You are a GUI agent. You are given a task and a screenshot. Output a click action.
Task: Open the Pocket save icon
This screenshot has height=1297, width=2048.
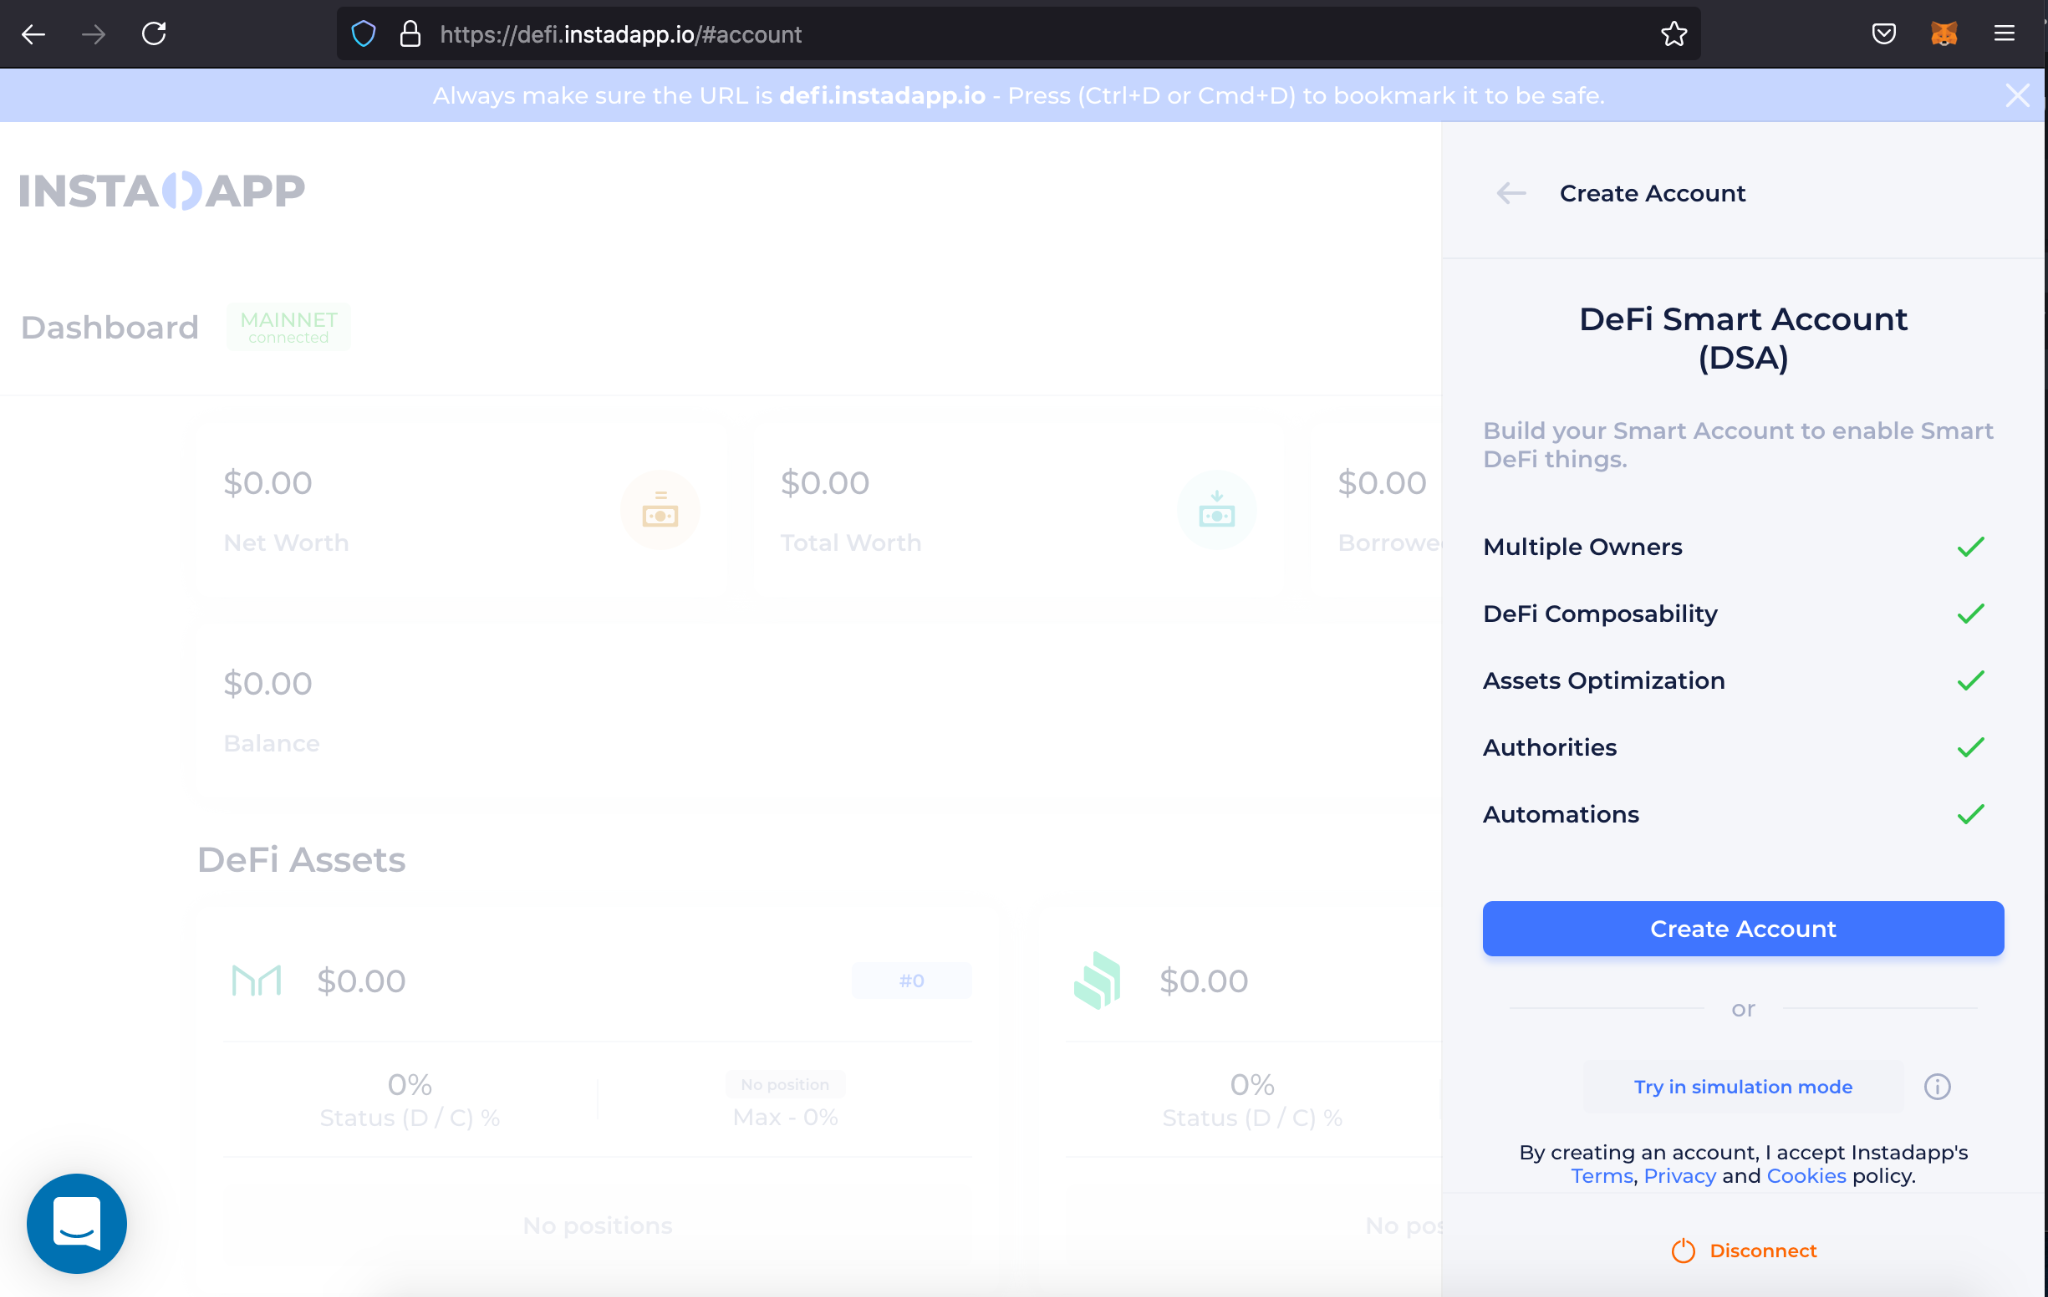1884,34
